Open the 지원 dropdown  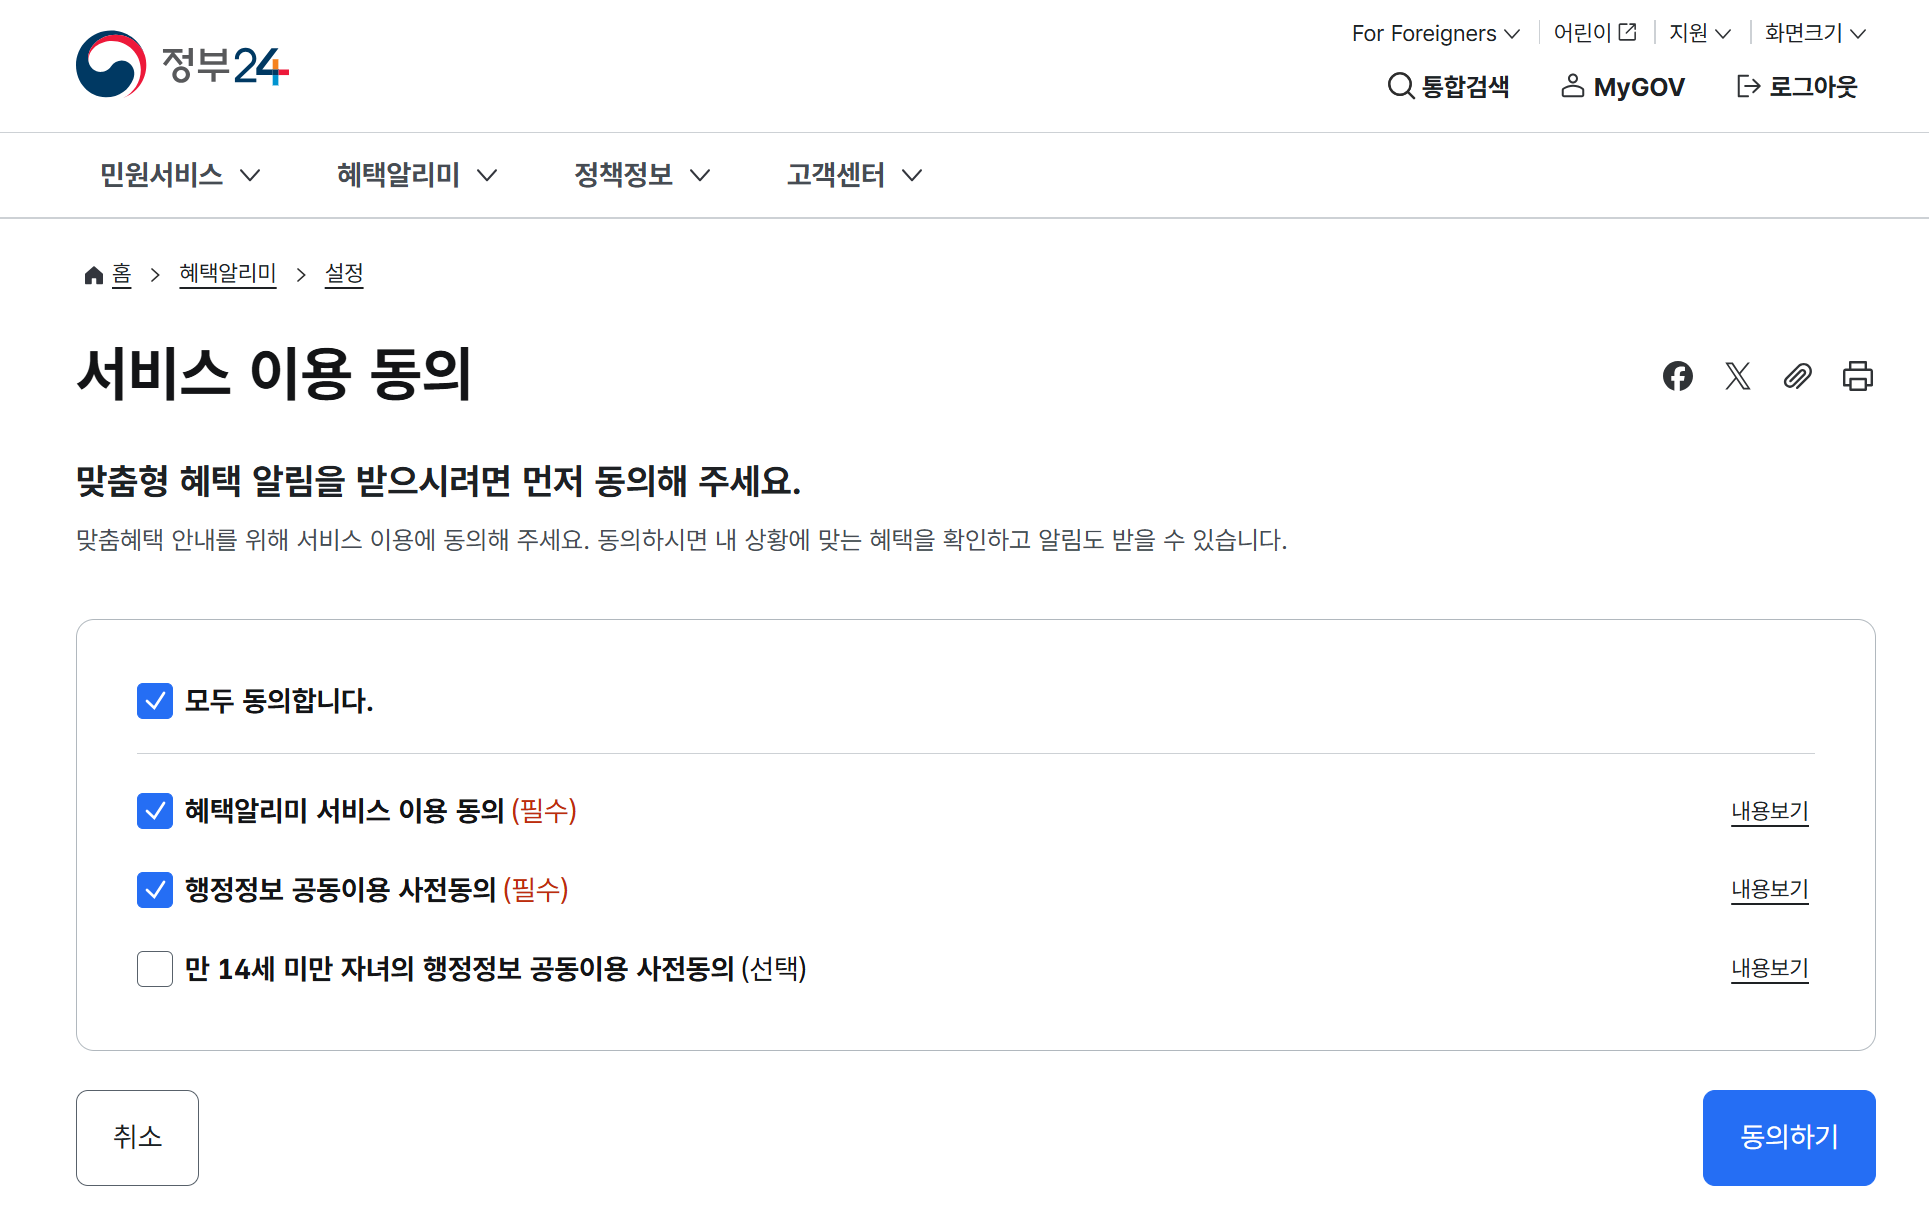pyautogui.click(x=1699, y=33)
